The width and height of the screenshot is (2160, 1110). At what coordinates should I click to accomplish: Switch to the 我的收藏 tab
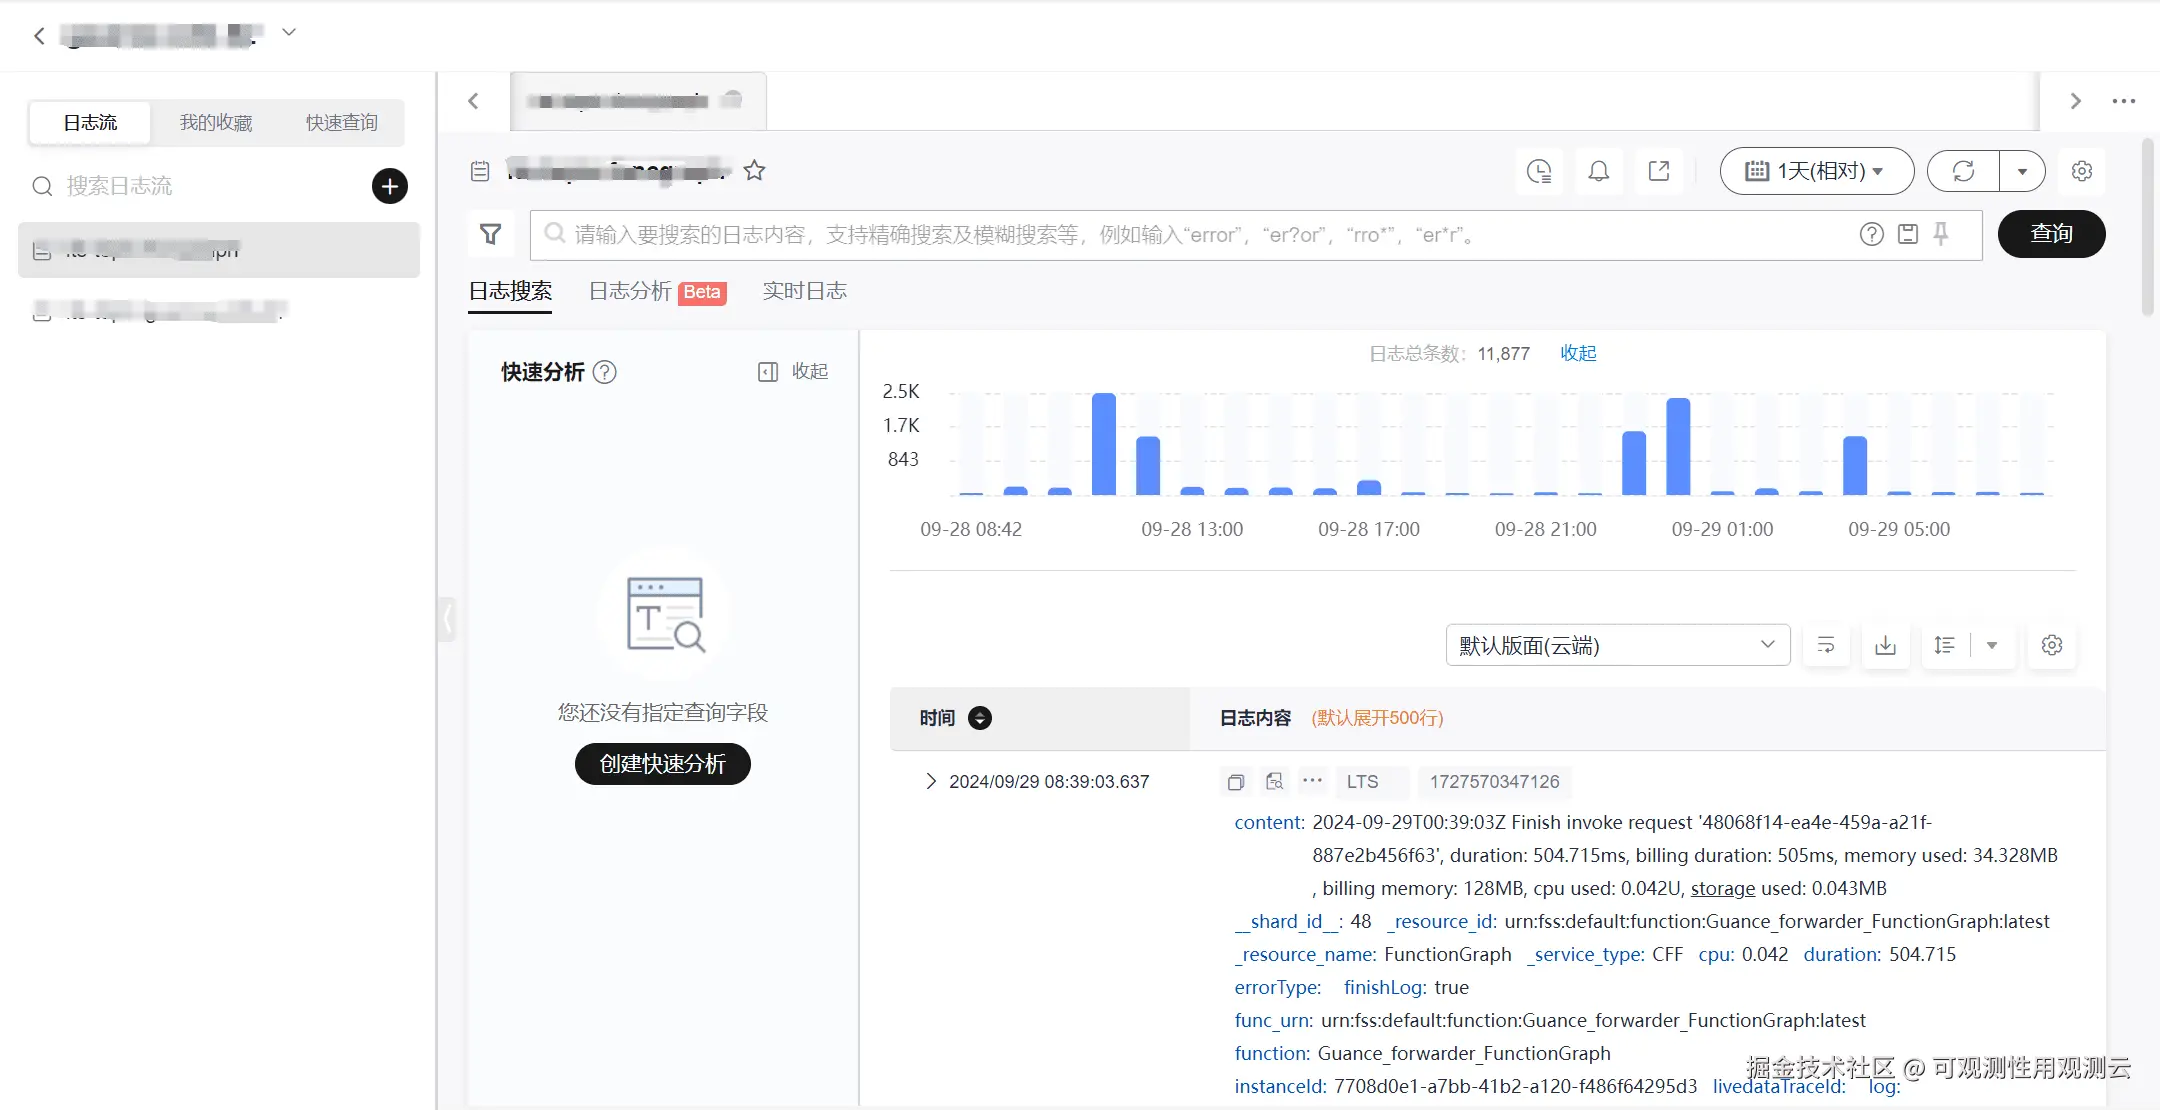[x=216, y=123]
